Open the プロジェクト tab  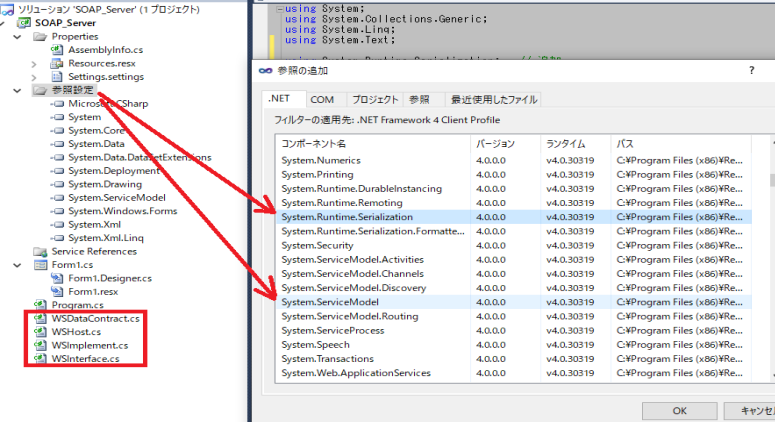pyautogui.click(x=375, y=100)
